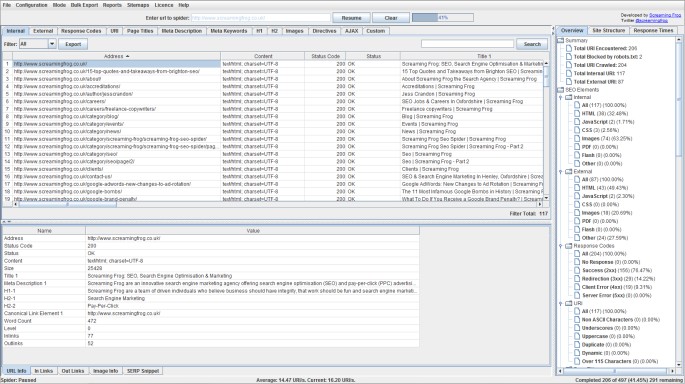Click the search text field
685x384 pixels.
tap(467, 44)
